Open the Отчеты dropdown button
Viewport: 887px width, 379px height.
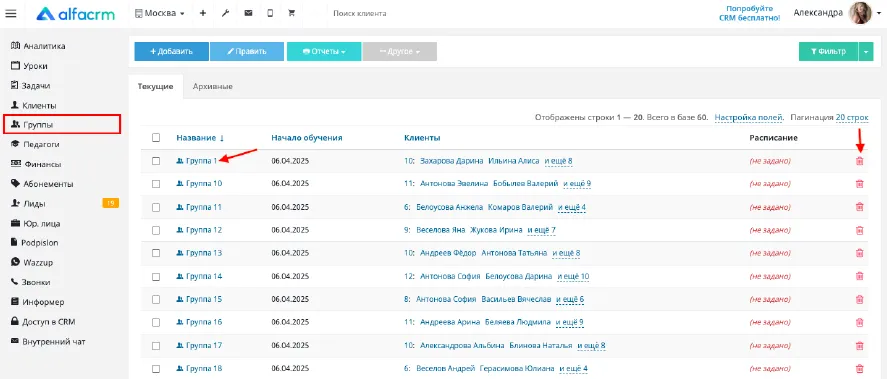324,51
